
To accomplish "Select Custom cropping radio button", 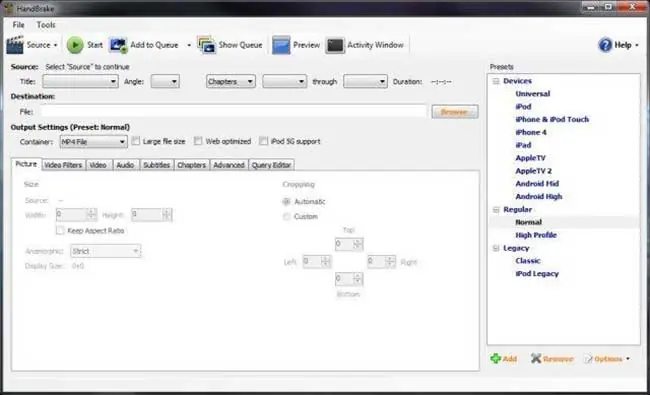I will point(286,217).
